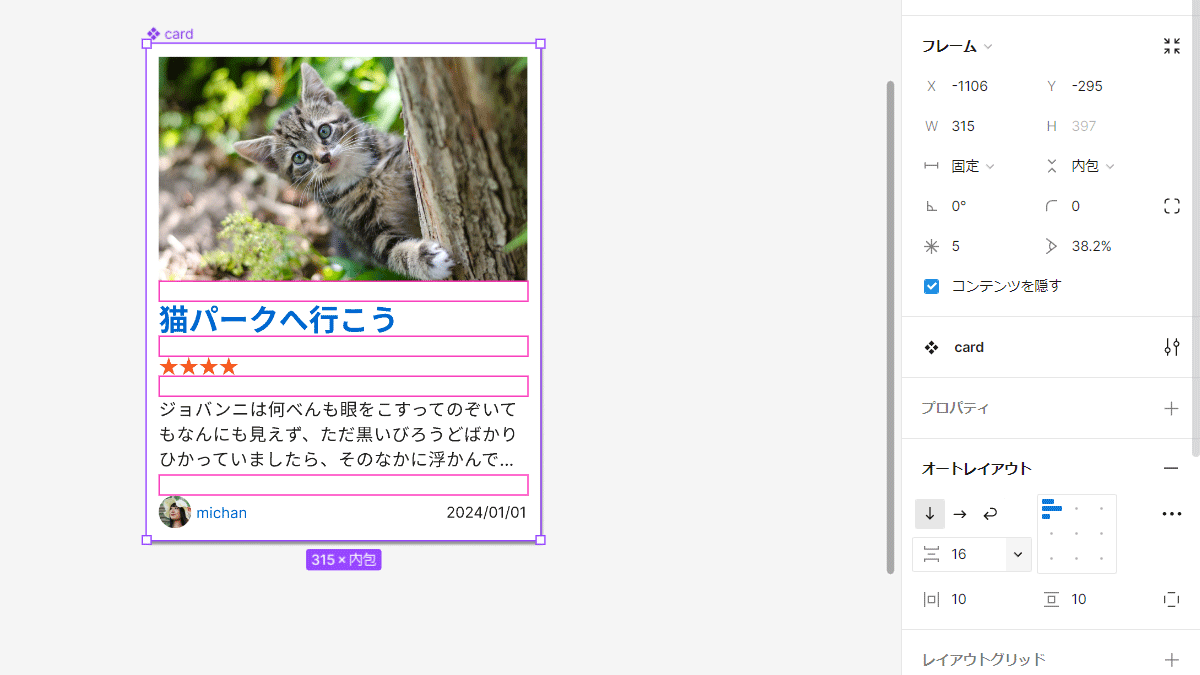This screenshot has width=1200, height=675.
Task: Click the card component diamond icon in panel
Action: (x=931, y=347)
